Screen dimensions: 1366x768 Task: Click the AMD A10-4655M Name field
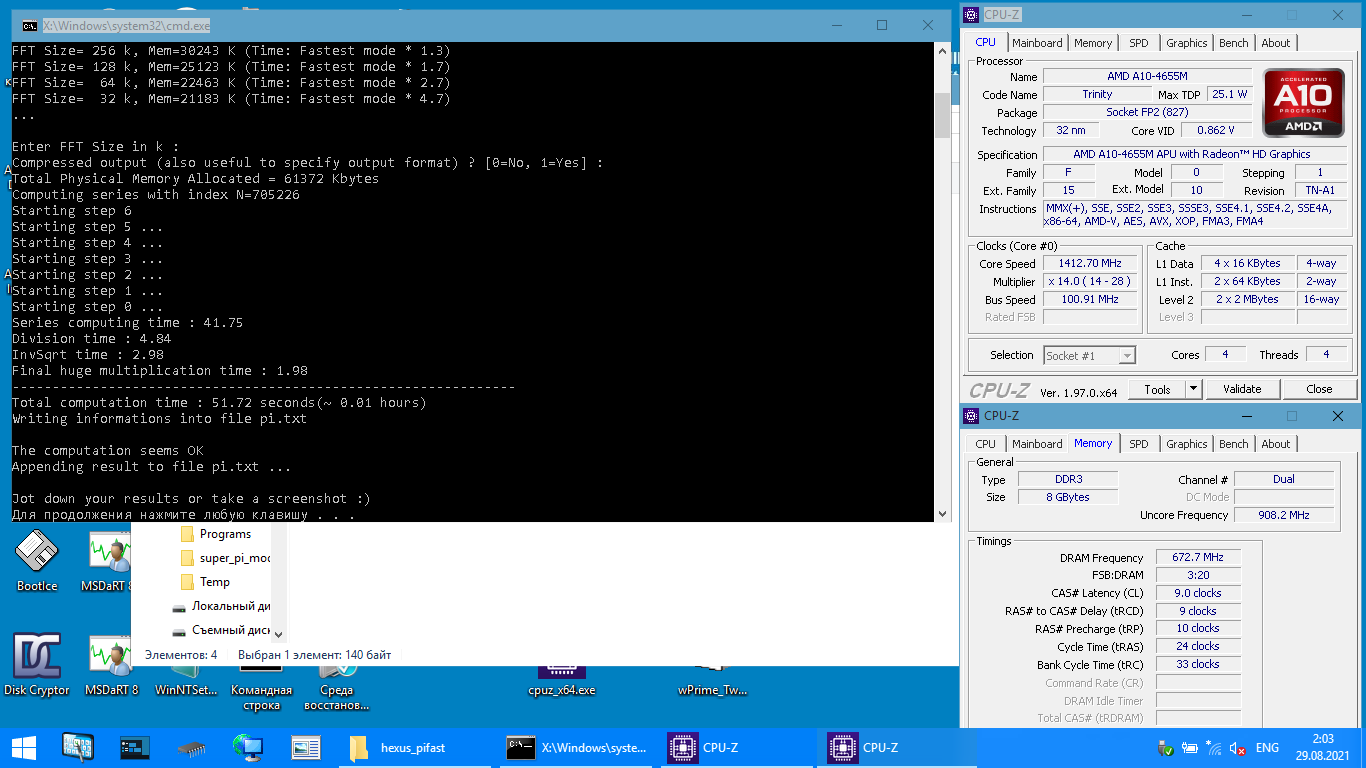1145,76
